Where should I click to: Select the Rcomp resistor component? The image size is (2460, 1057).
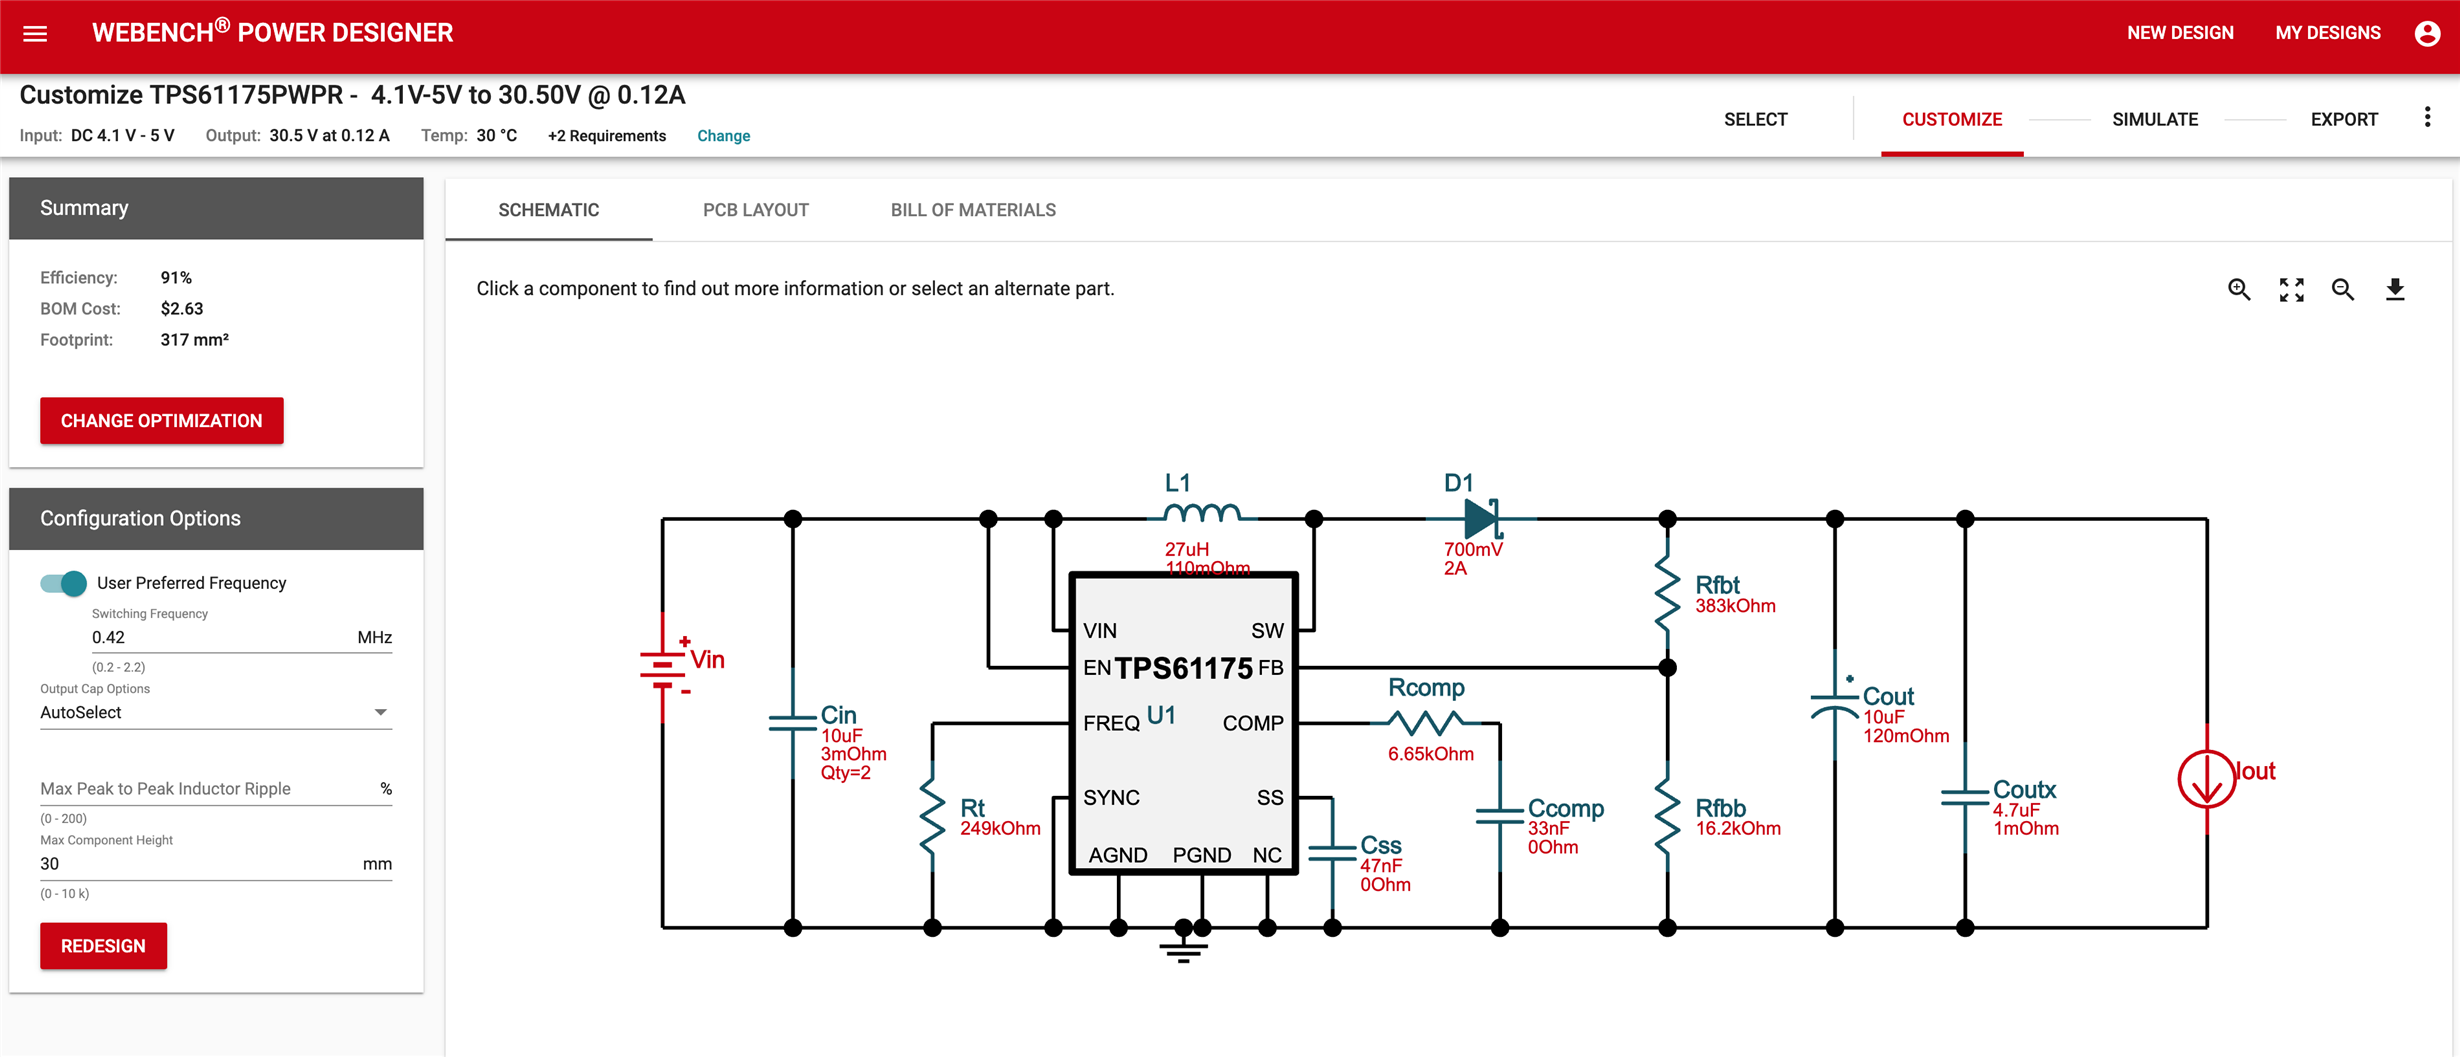pyautogui.click(x=1427, y=721)
